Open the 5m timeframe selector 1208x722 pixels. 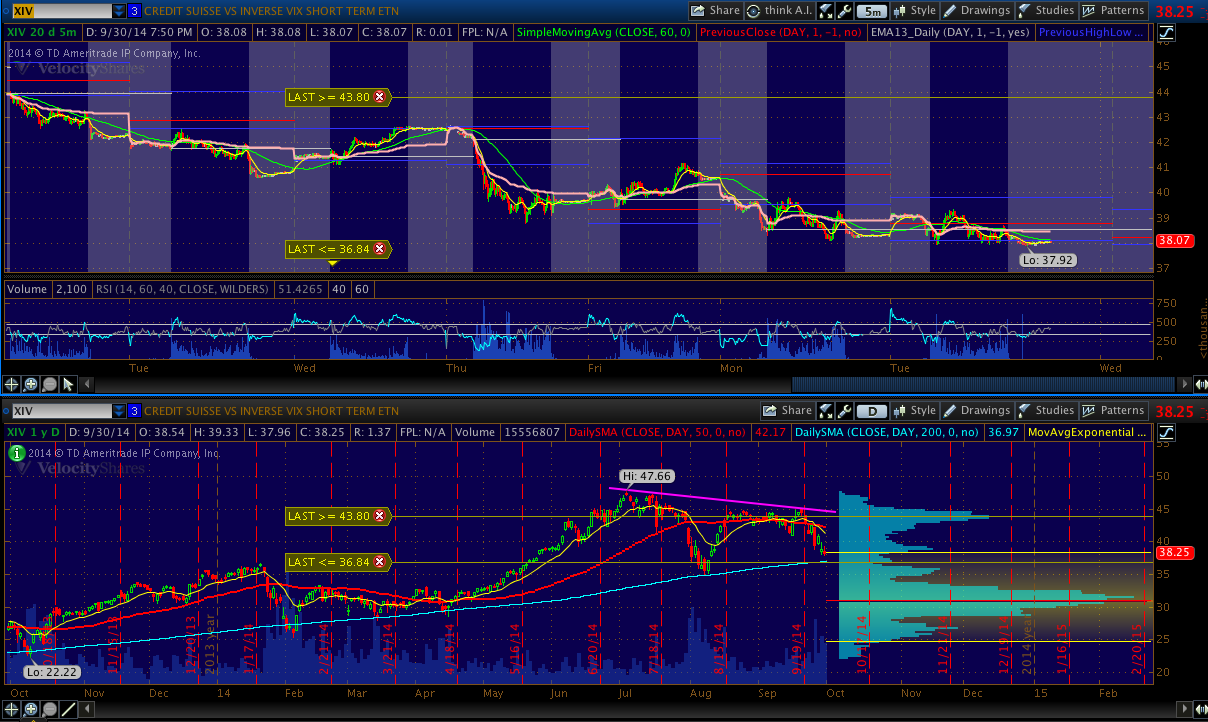[x=872, y=11]
